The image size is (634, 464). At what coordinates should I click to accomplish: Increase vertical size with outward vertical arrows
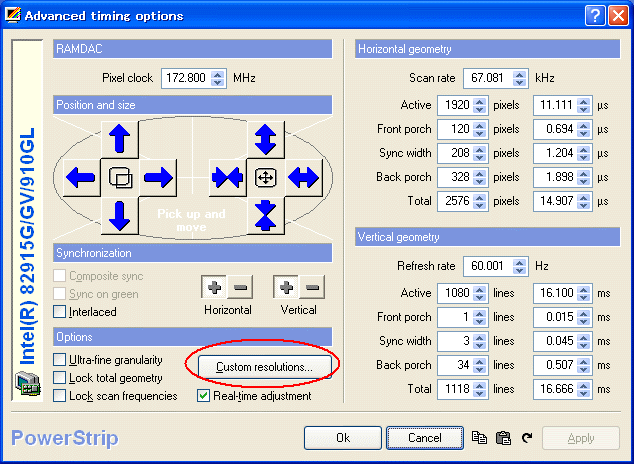265,139
